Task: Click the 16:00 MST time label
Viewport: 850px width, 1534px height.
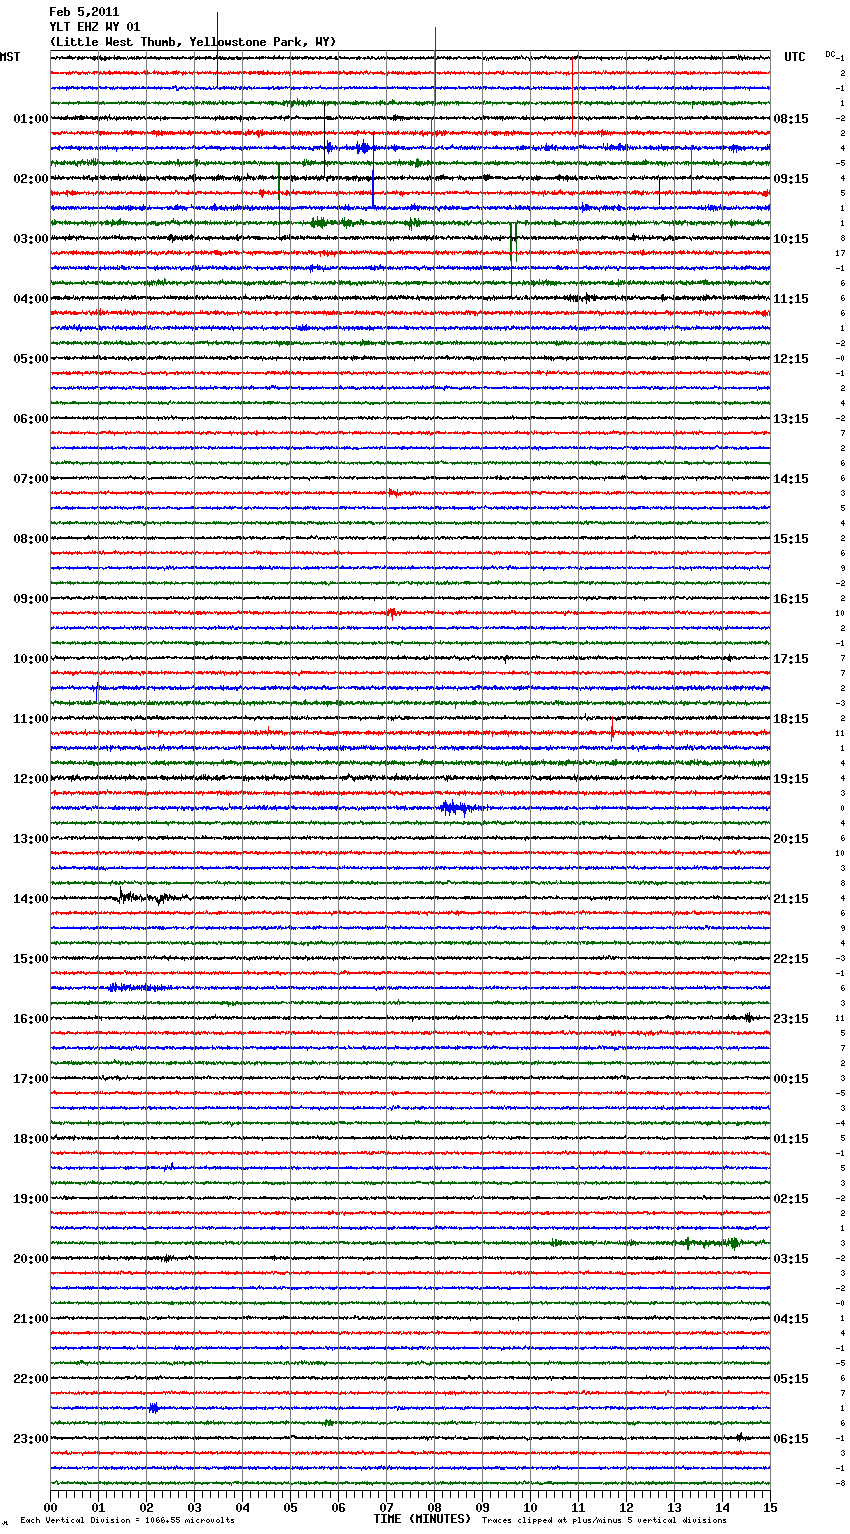Action: point(31,1019)
